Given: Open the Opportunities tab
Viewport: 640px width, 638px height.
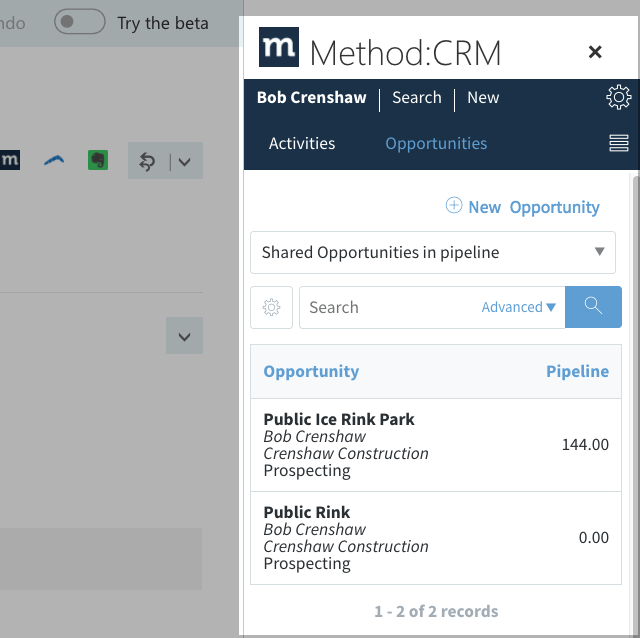Looking at the screenshot, I should [436, 144].
